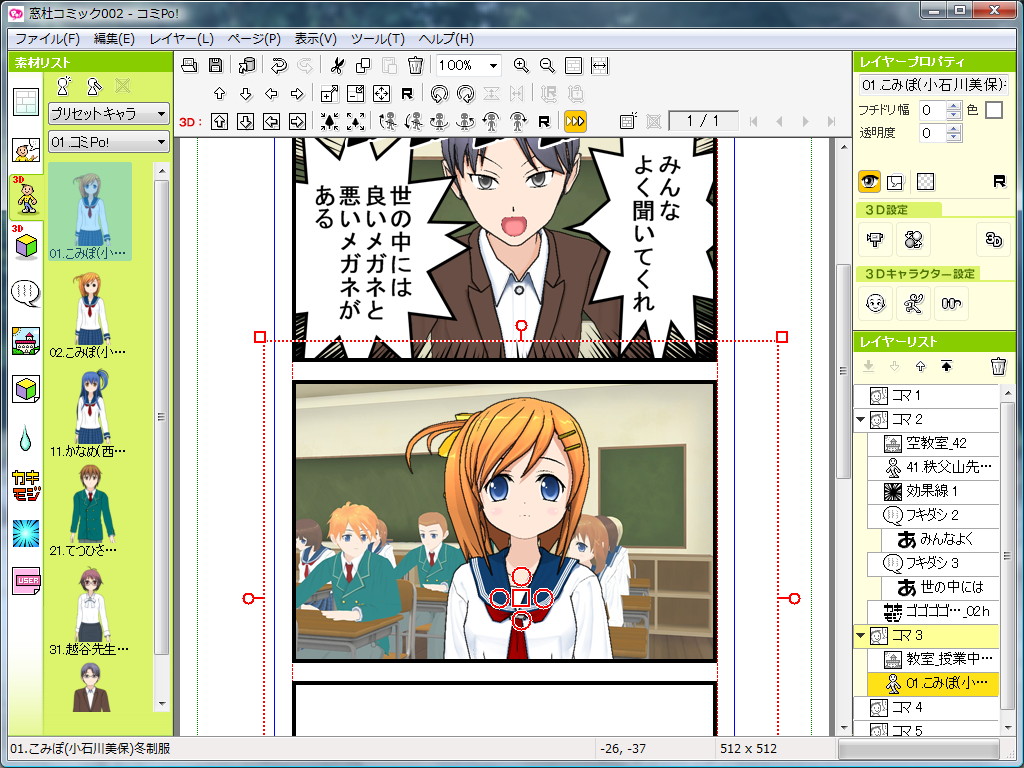The width and height of the screenshot is (1024, 768).
Task: Zoom 3D camera closer to character
Action: click(330, 121)
